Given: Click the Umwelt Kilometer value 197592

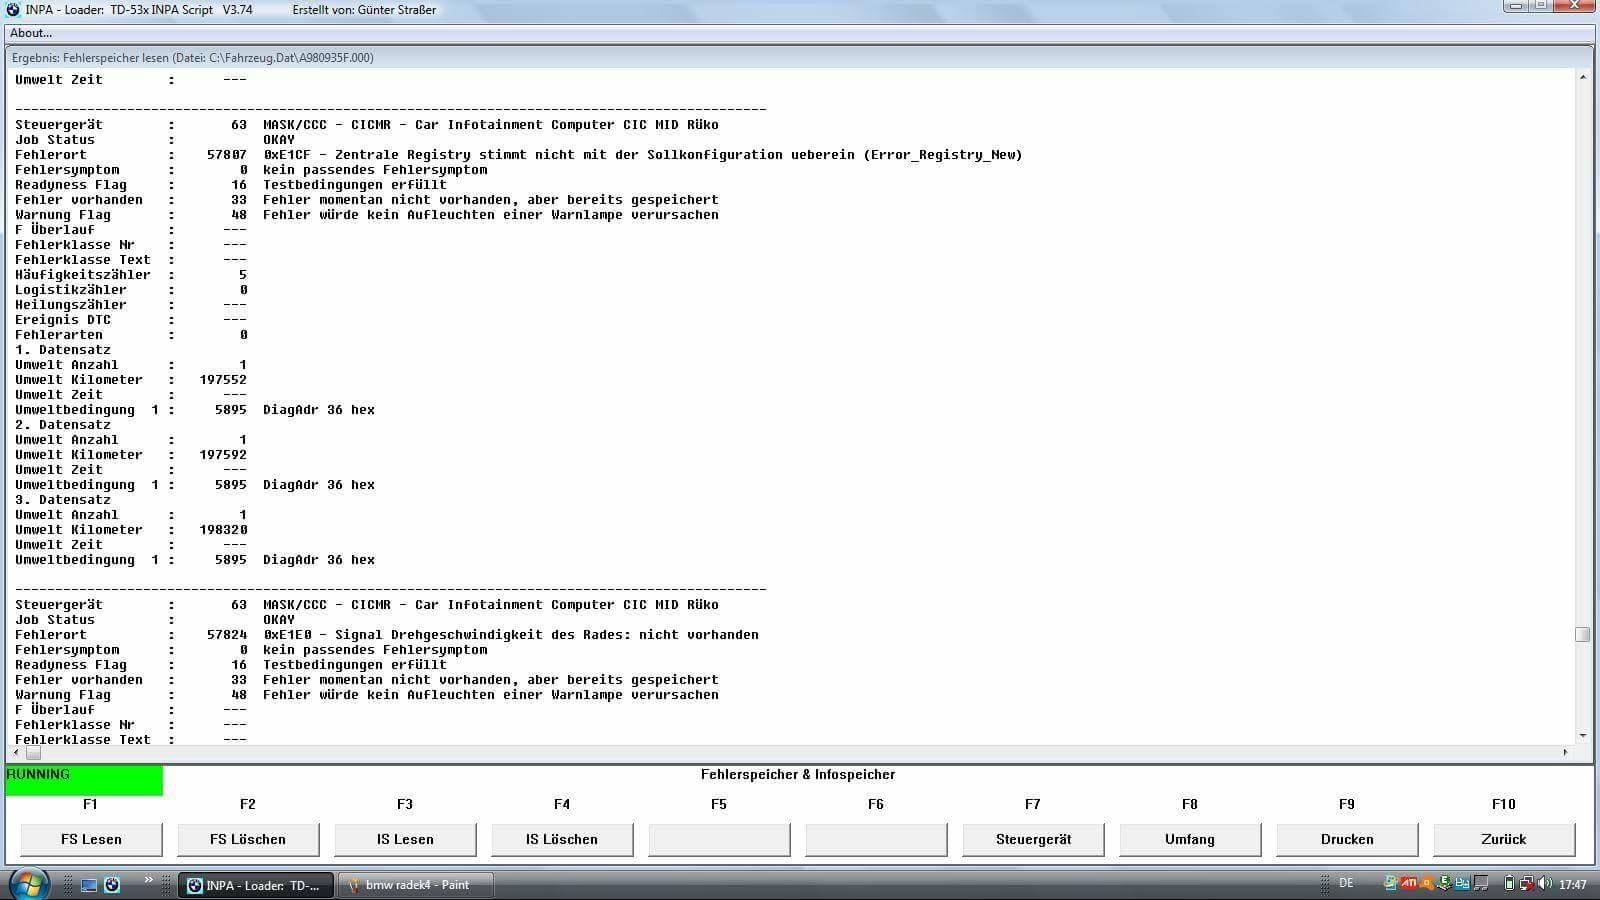Looking at the screenshot, I should [223, 455].
